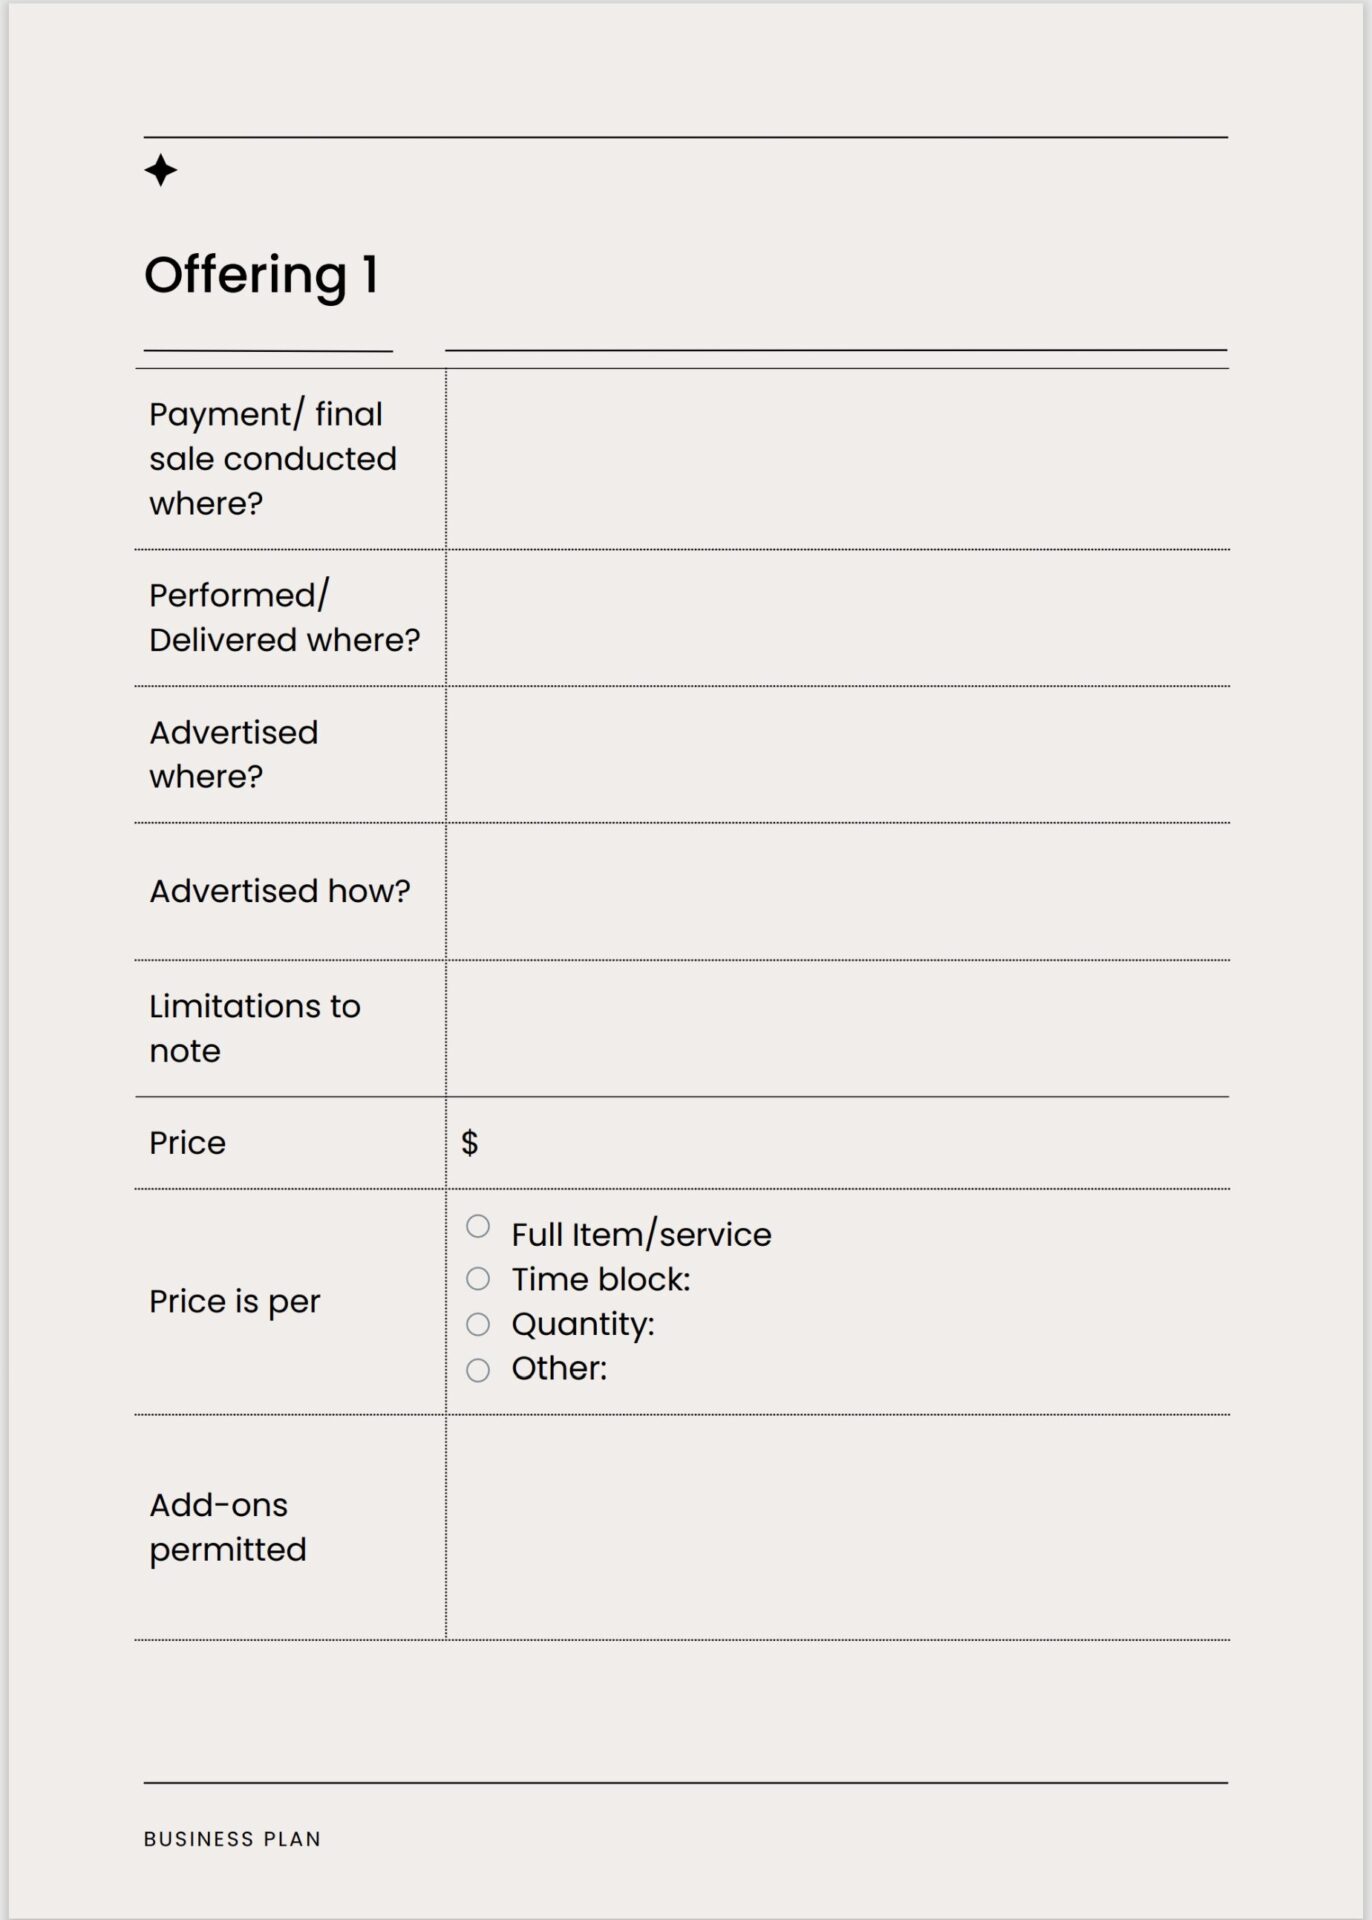Click the Advertised how? label

[x=279, y=891]
